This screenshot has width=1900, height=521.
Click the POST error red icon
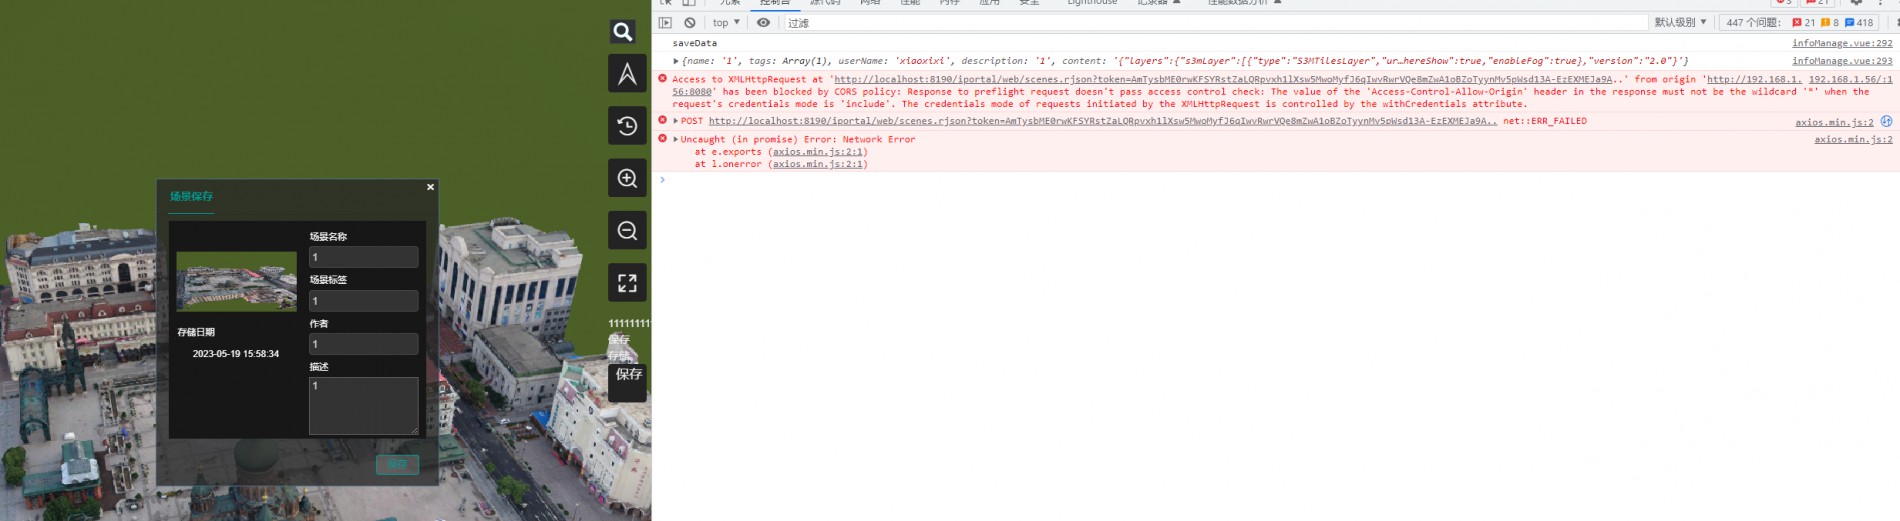(662, 120)
